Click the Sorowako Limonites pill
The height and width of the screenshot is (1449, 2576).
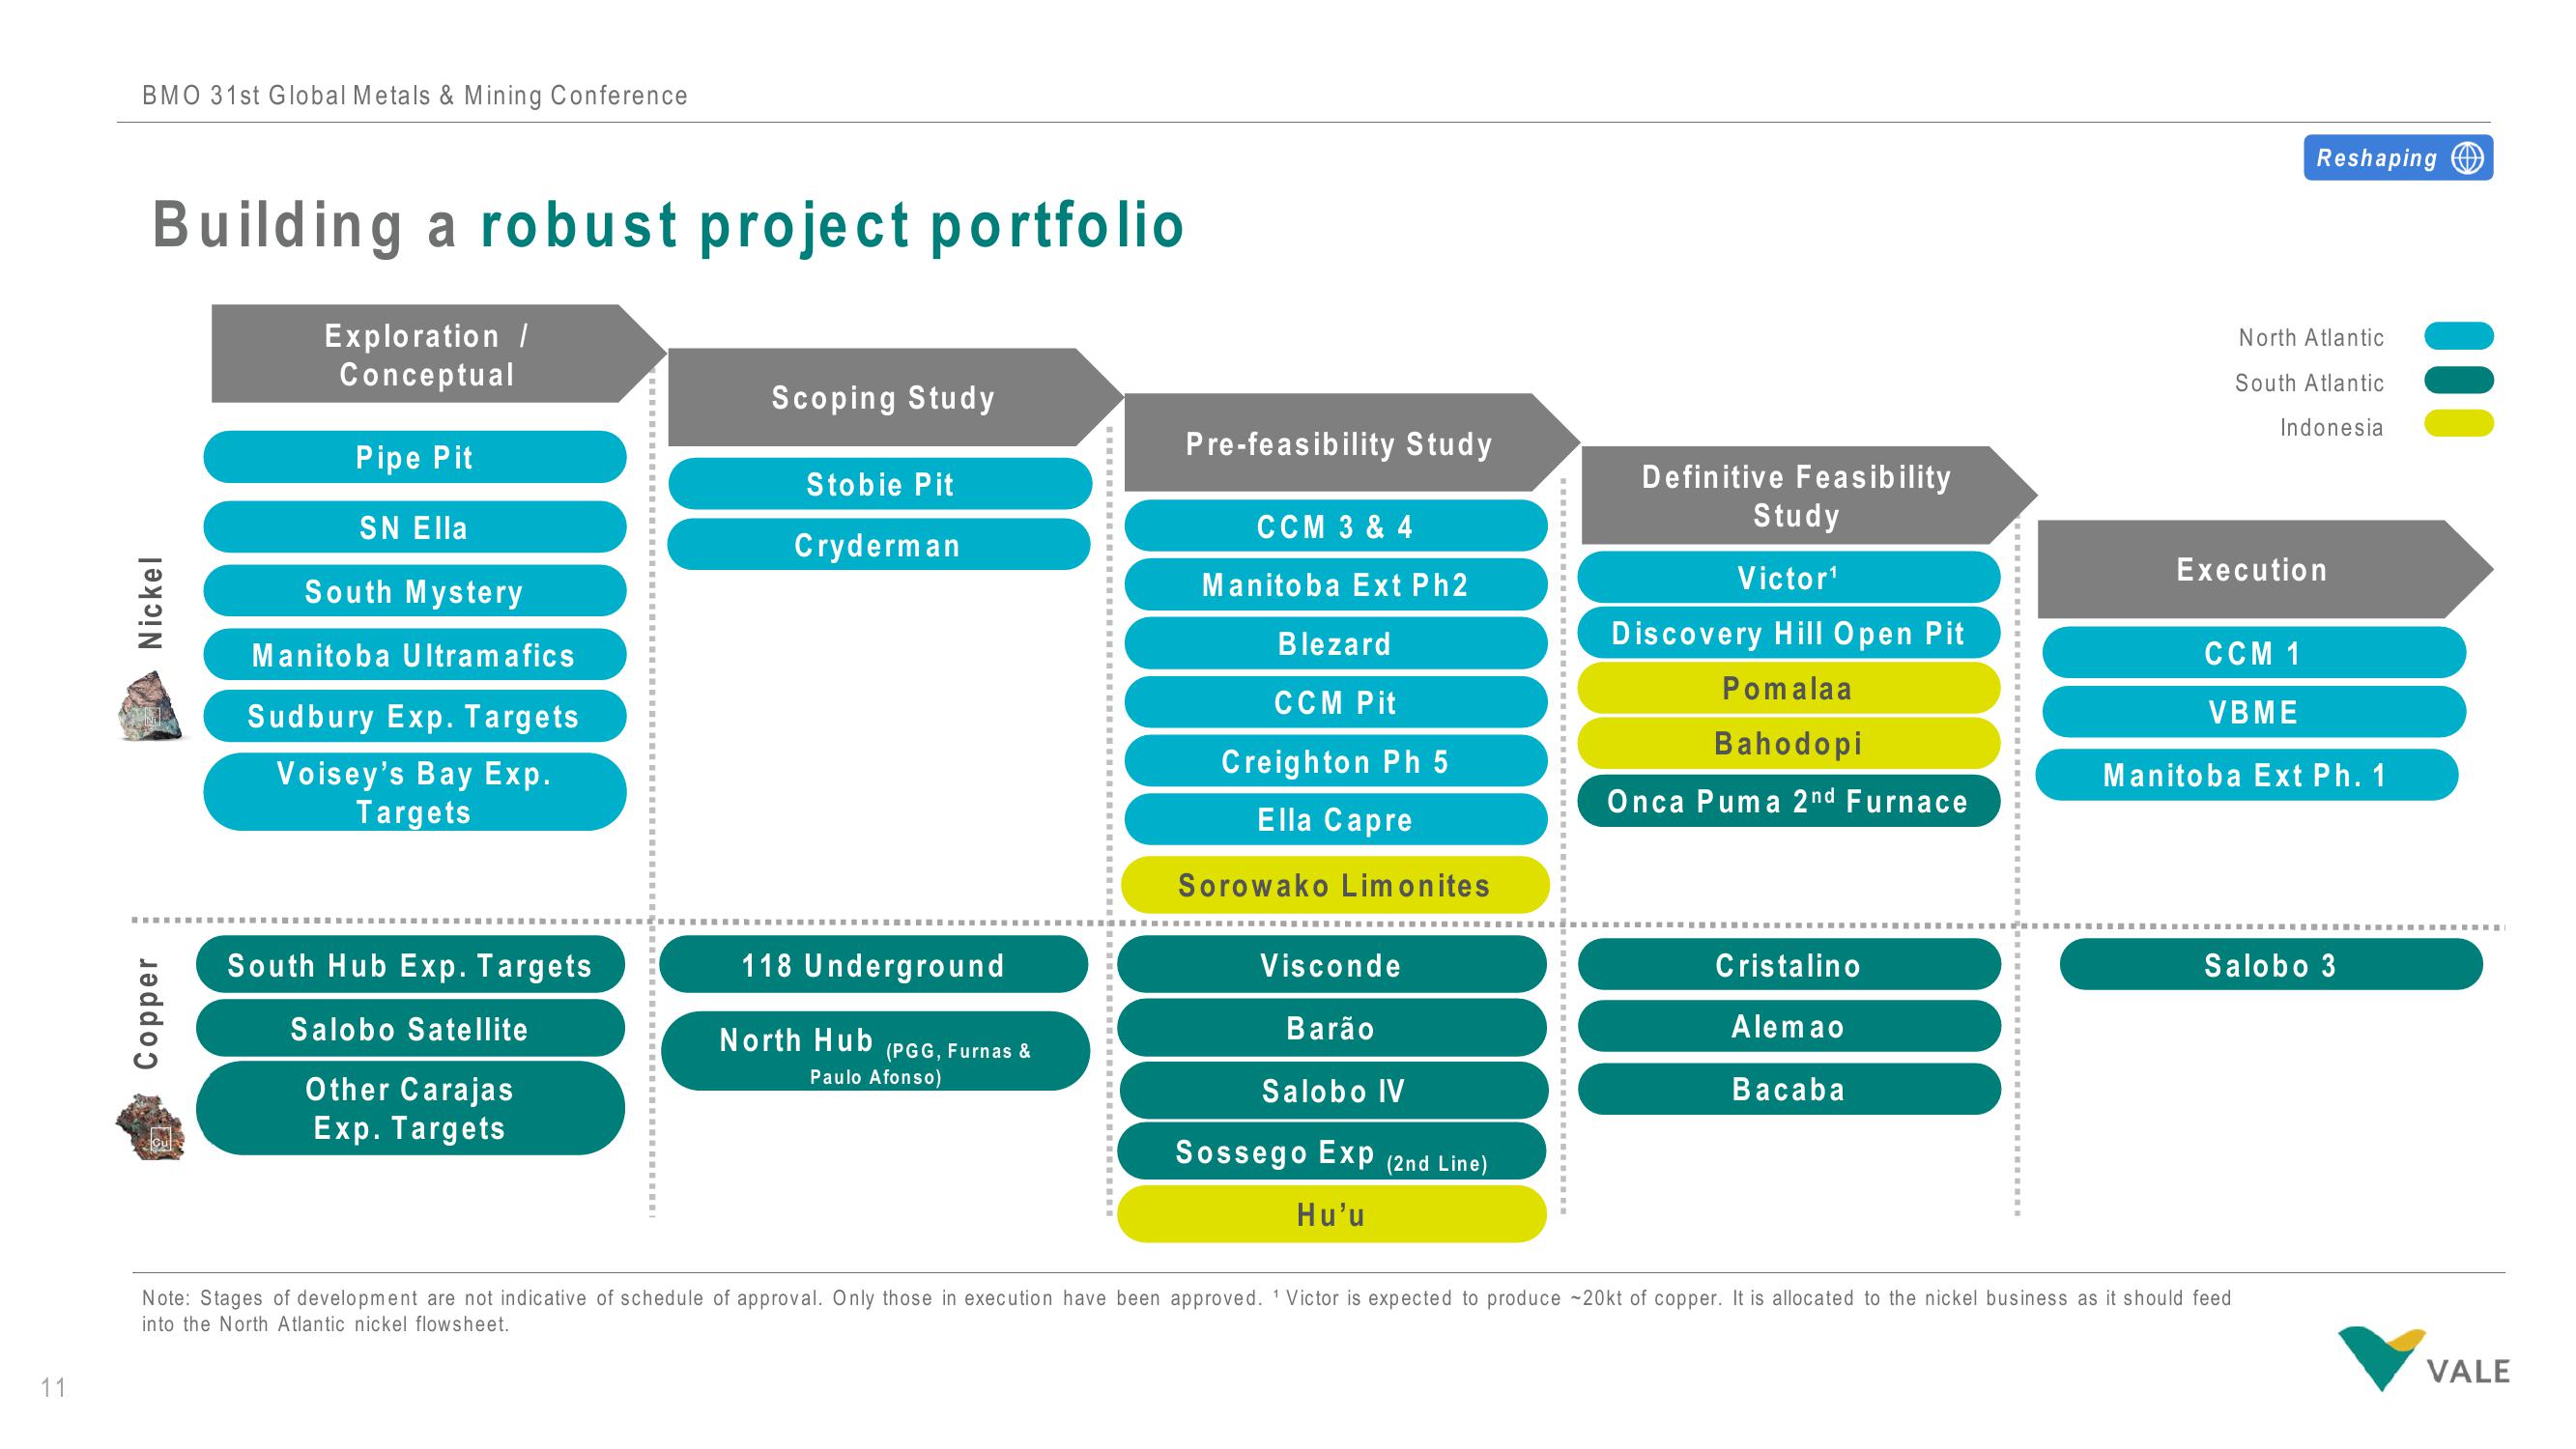[x=1335, y=885]
